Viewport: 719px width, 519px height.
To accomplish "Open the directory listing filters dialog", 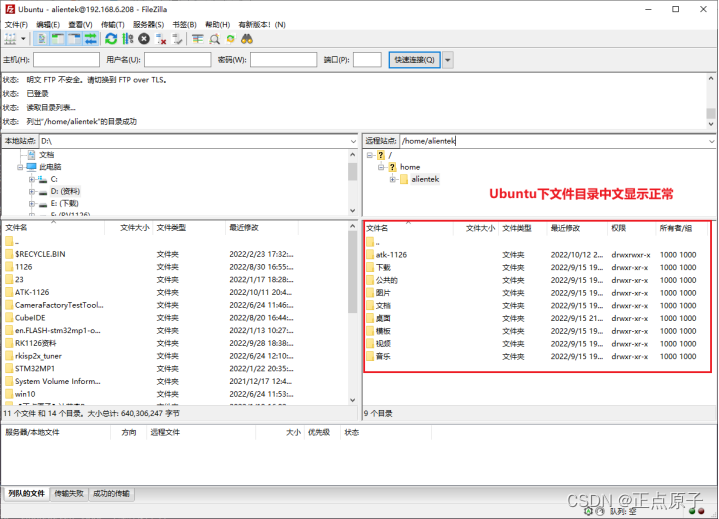I will 198,39.
